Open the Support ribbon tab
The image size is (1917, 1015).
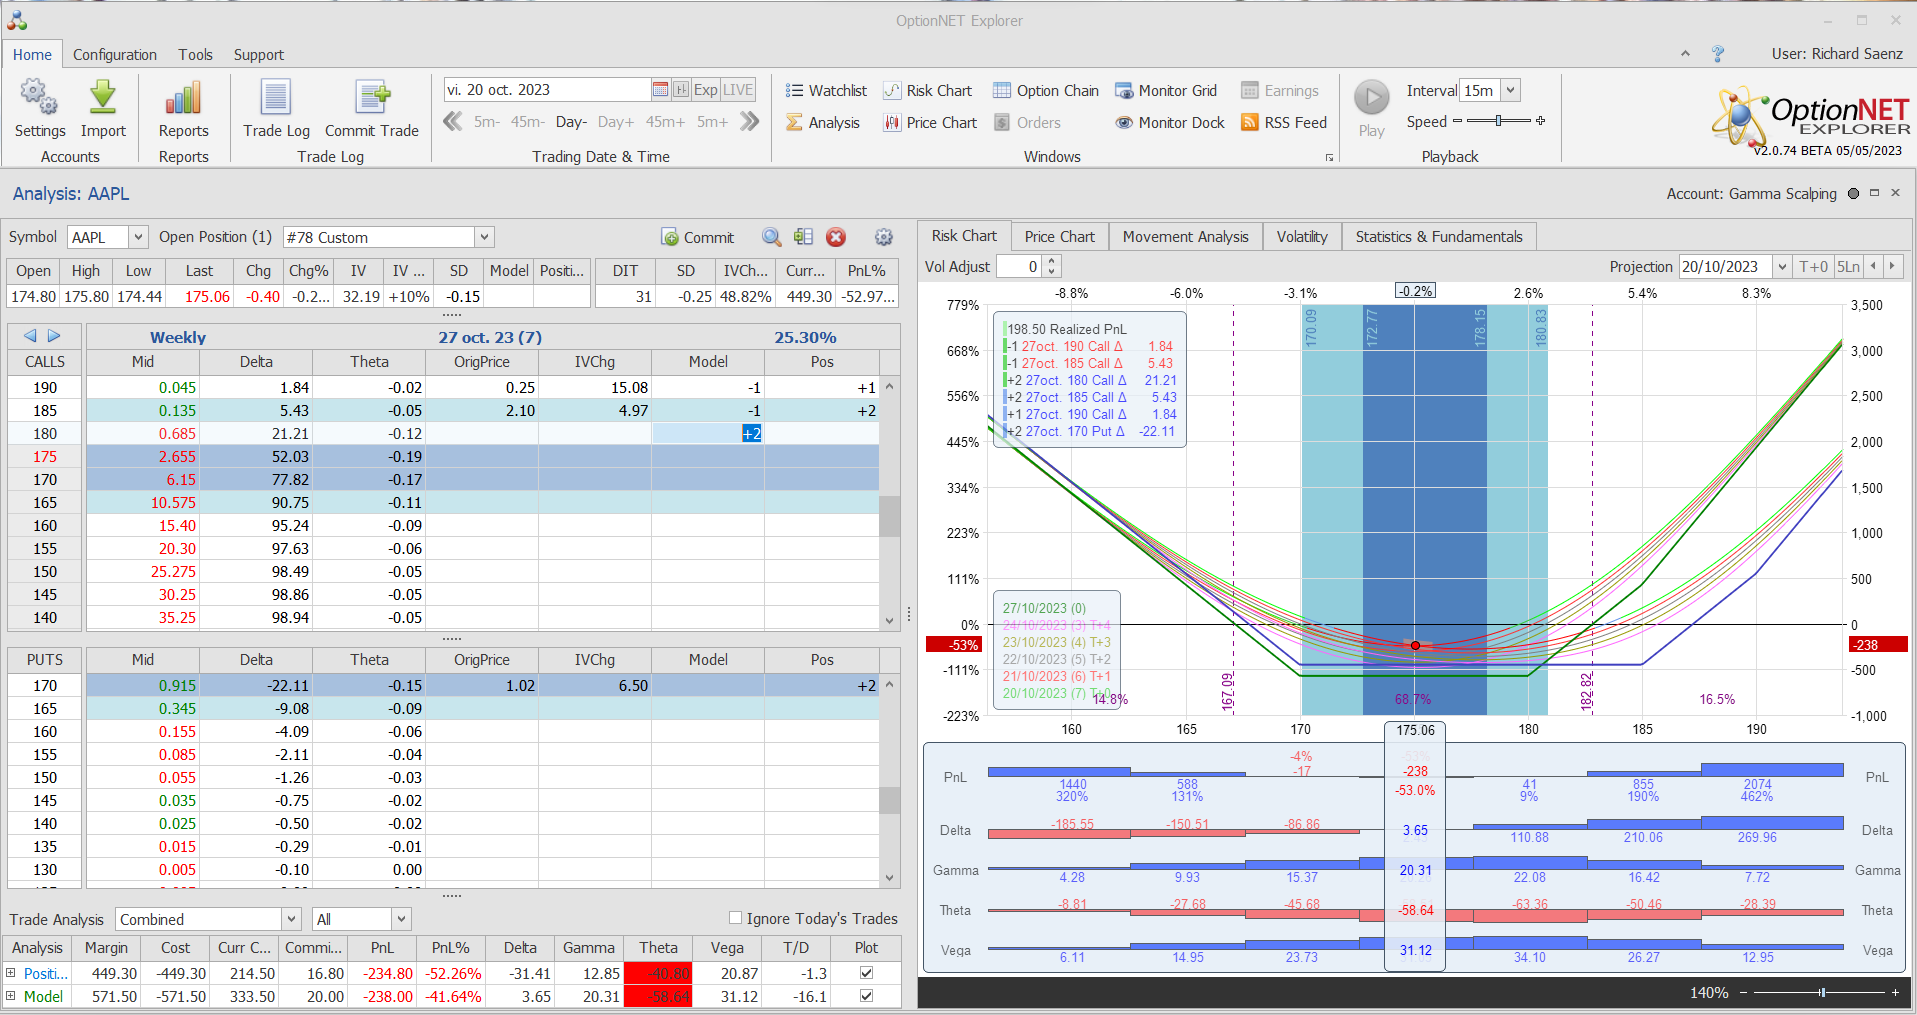tap(259, 55)
